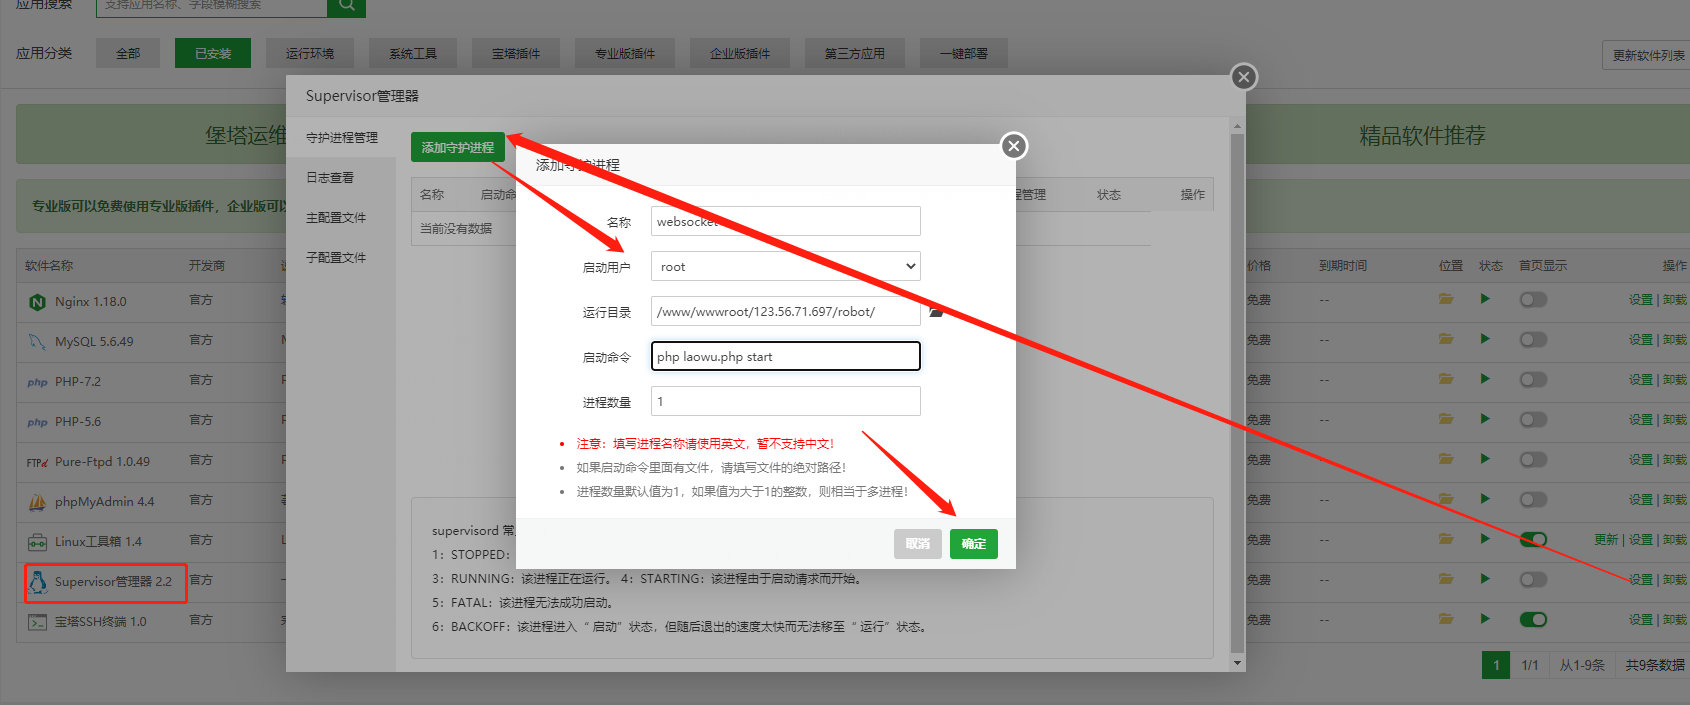The image size is (1690, 705).
Task: Click the phpMyAdmin 4.4 icon
Action: click(37, 502)
